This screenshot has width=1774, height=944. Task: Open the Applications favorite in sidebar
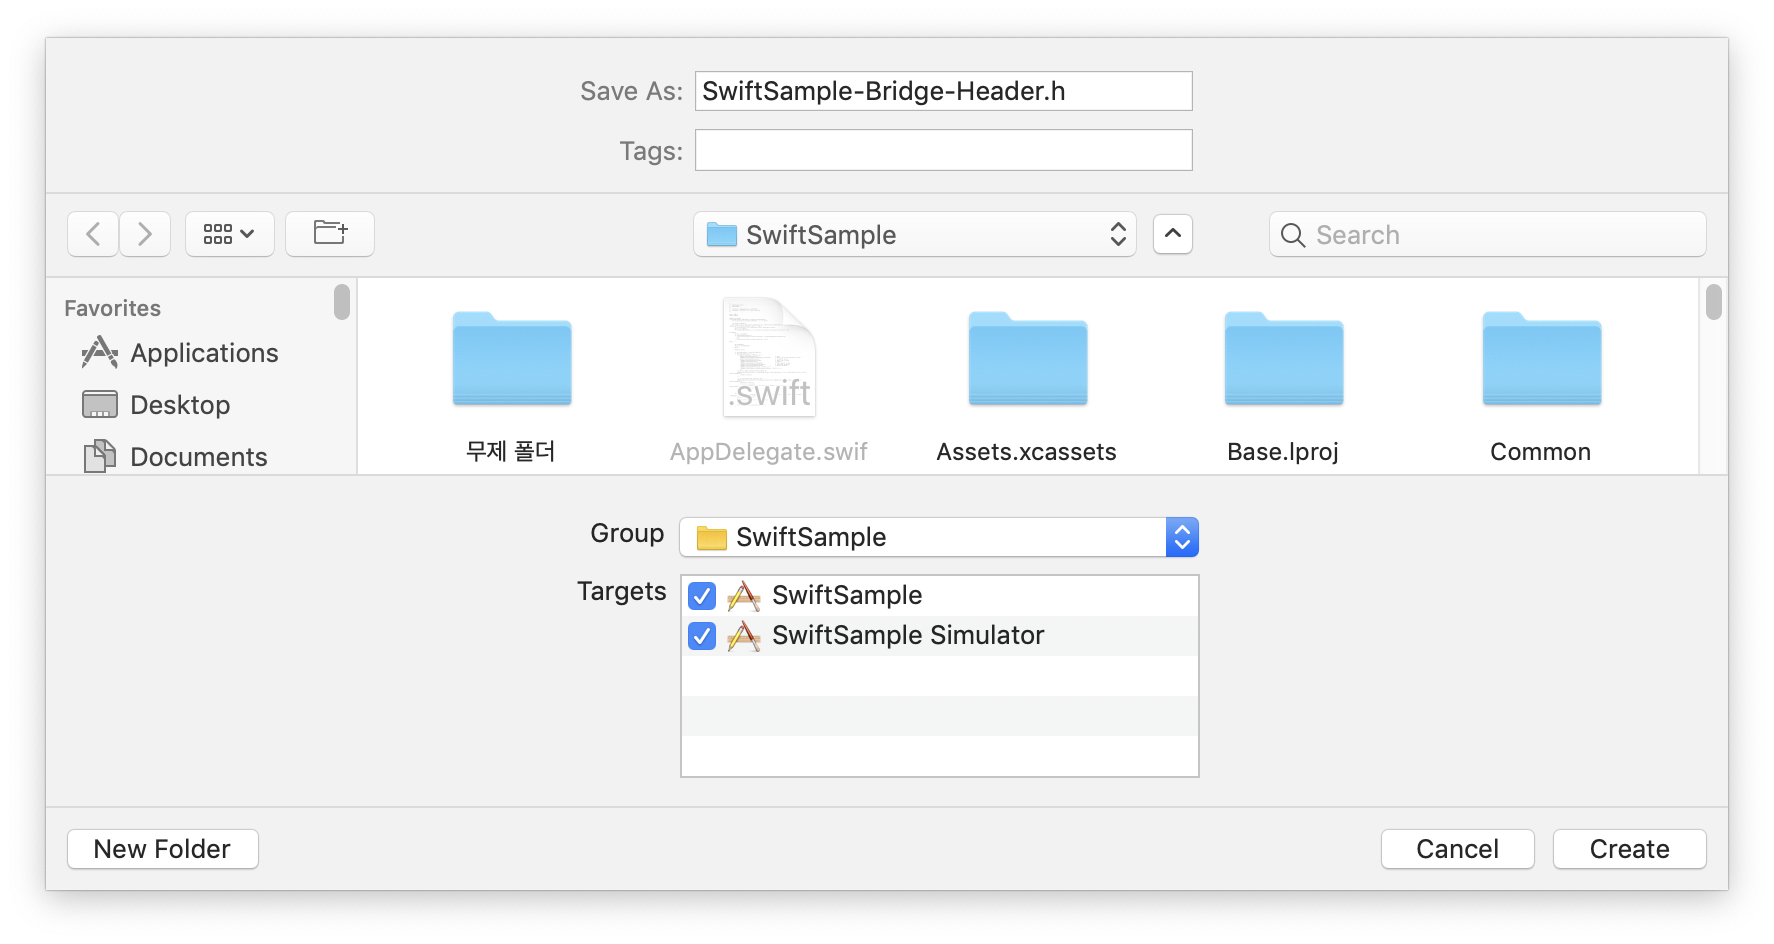(x=204, y=353)
